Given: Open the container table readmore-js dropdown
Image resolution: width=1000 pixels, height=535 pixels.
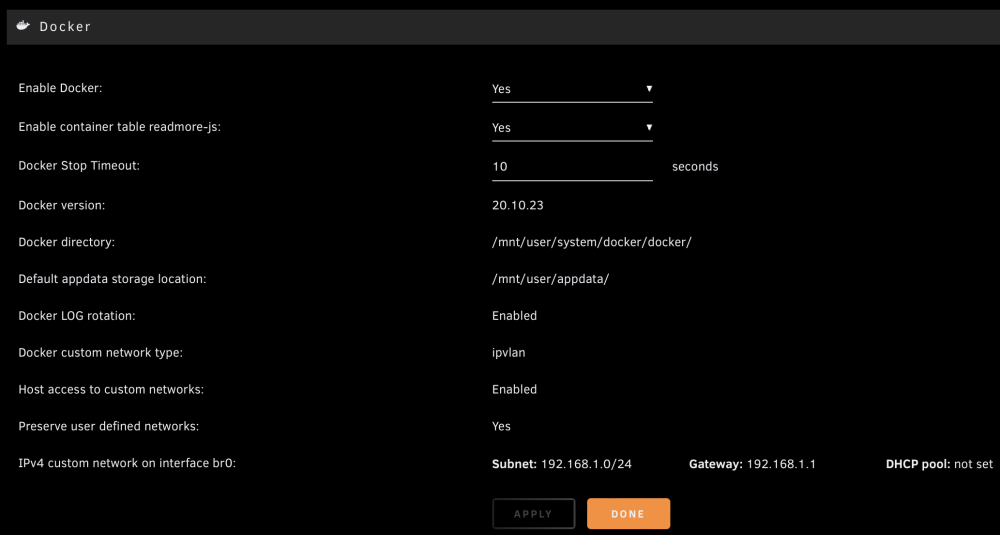Looking at the screenshot, I should click(x=572, y=128).
